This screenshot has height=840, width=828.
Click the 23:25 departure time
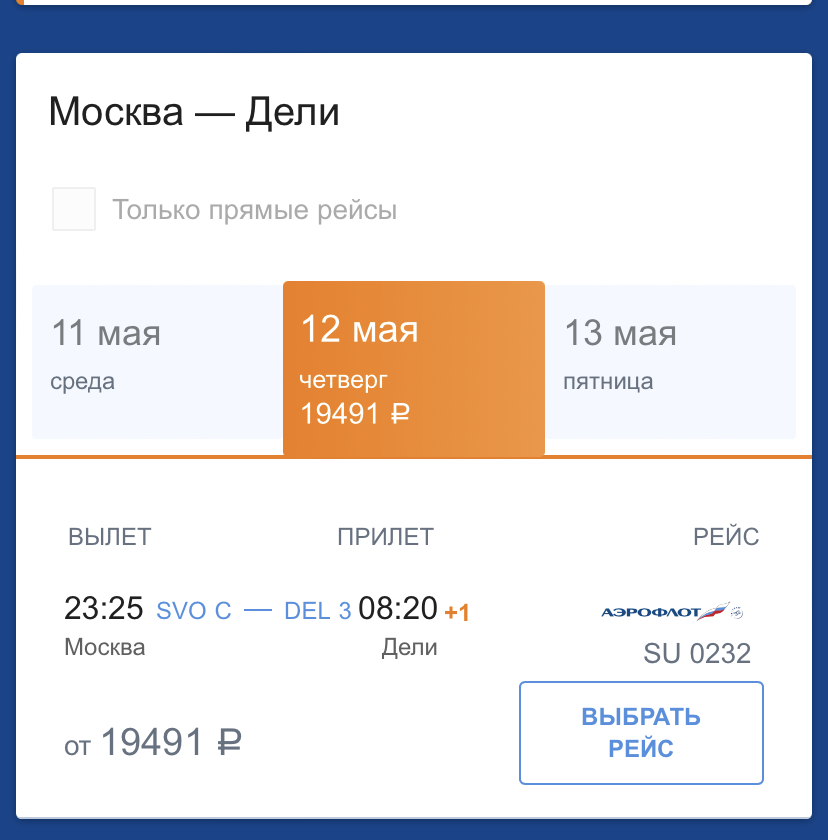[x=106, y=608]
